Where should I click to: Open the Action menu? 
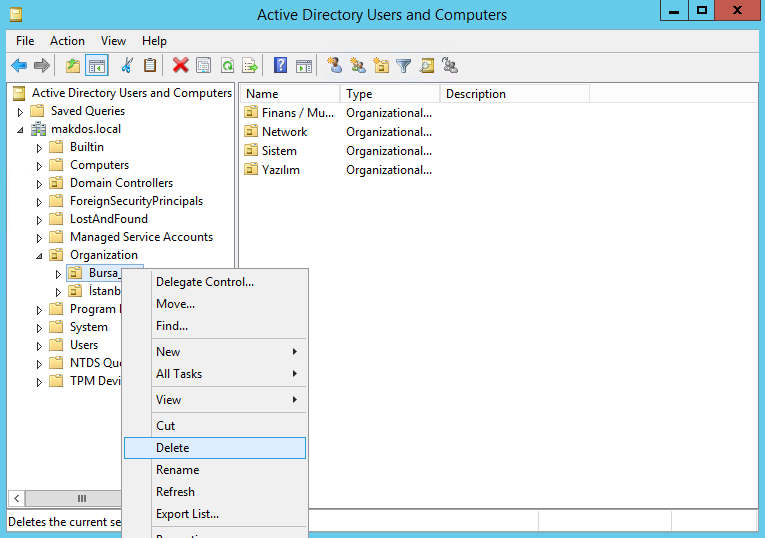(67, 41)
